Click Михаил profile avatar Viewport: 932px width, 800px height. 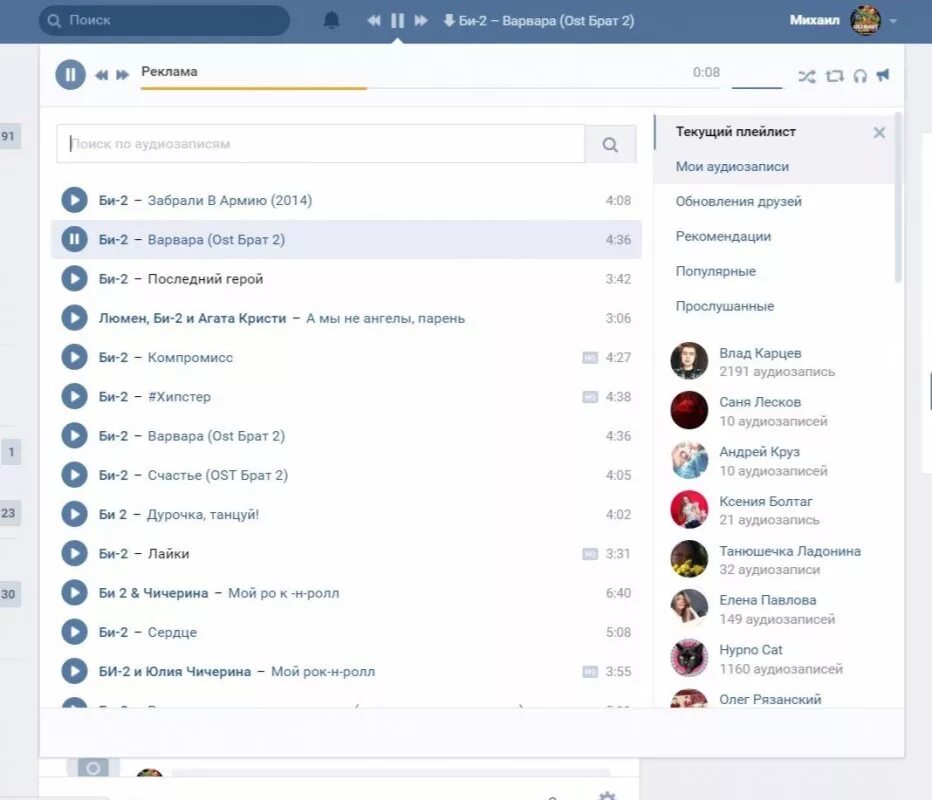865,20
